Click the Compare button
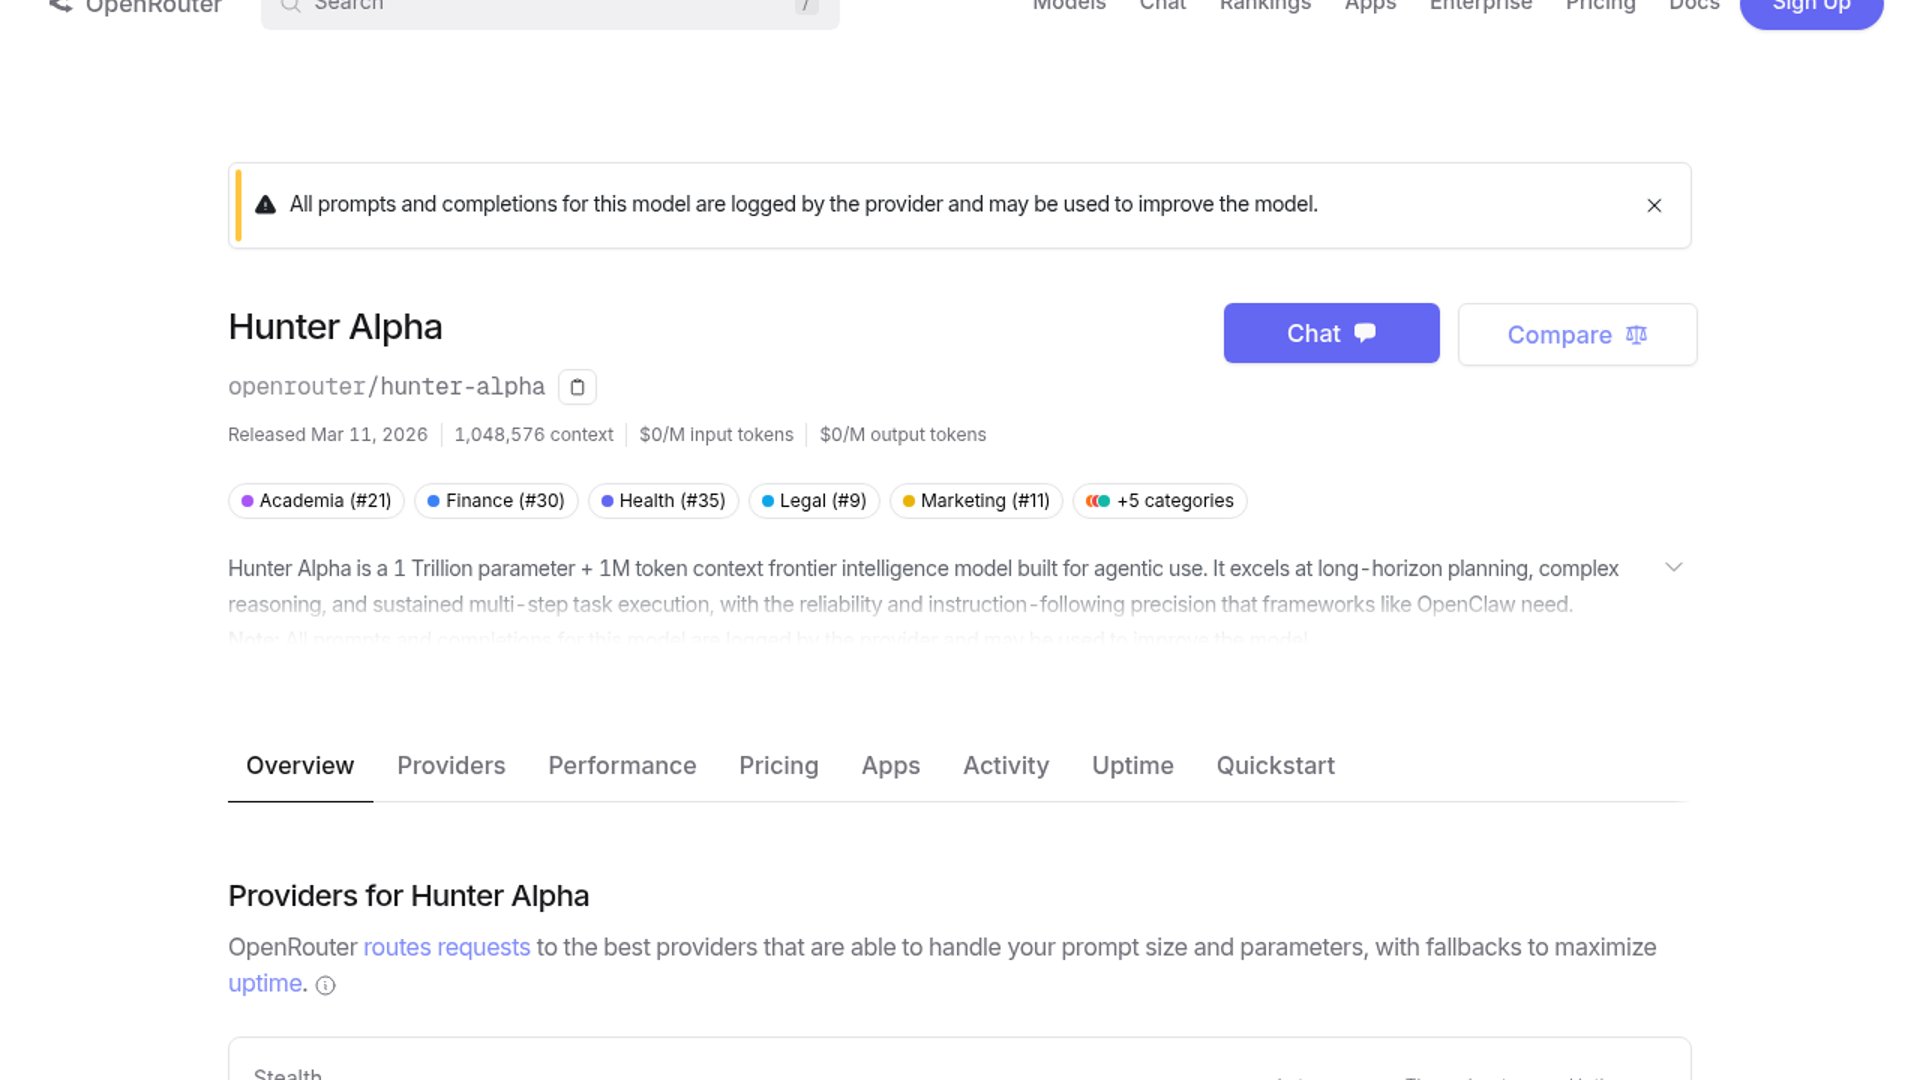1920x1080 pixels. [1576, 335]
